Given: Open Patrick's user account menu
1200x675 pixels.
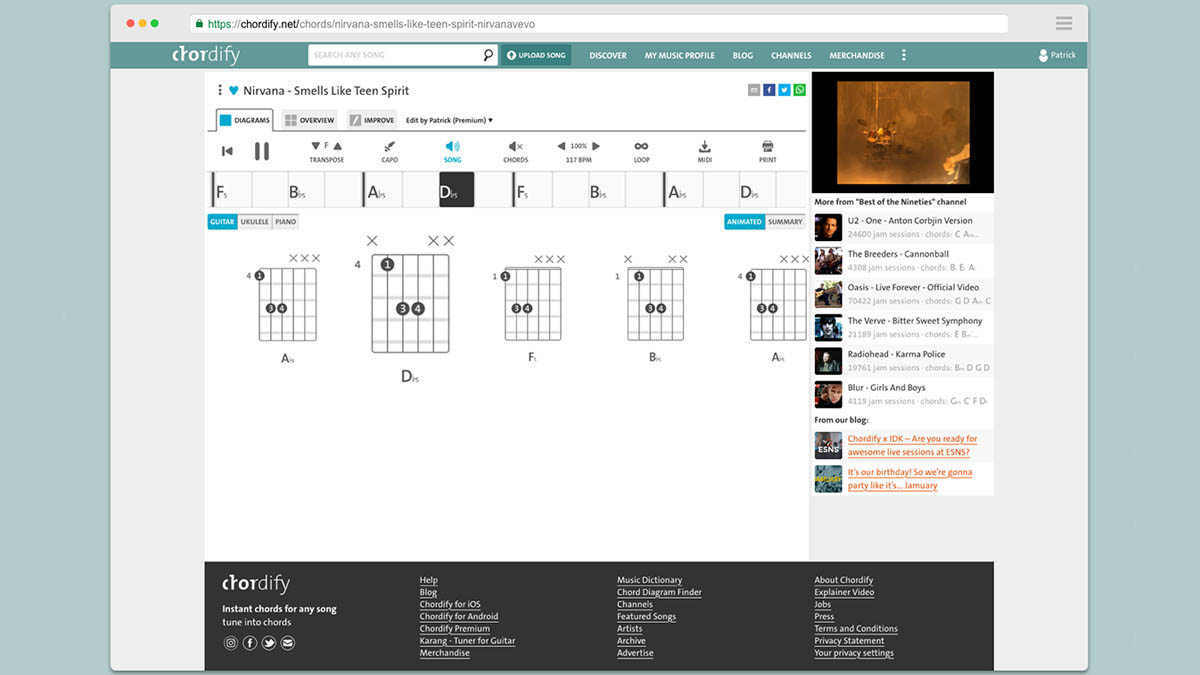Looking at the screenshot, I should point(1057,55).
